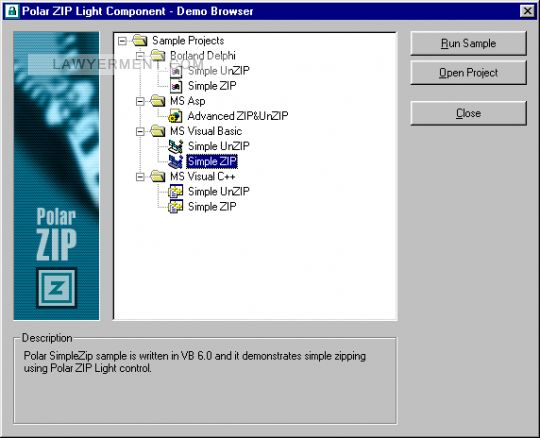The height and width of the screenshot is (438, 540).
Task: Click the Visual Basic Simple ZIP icon
Action: [x=175, y=161]
